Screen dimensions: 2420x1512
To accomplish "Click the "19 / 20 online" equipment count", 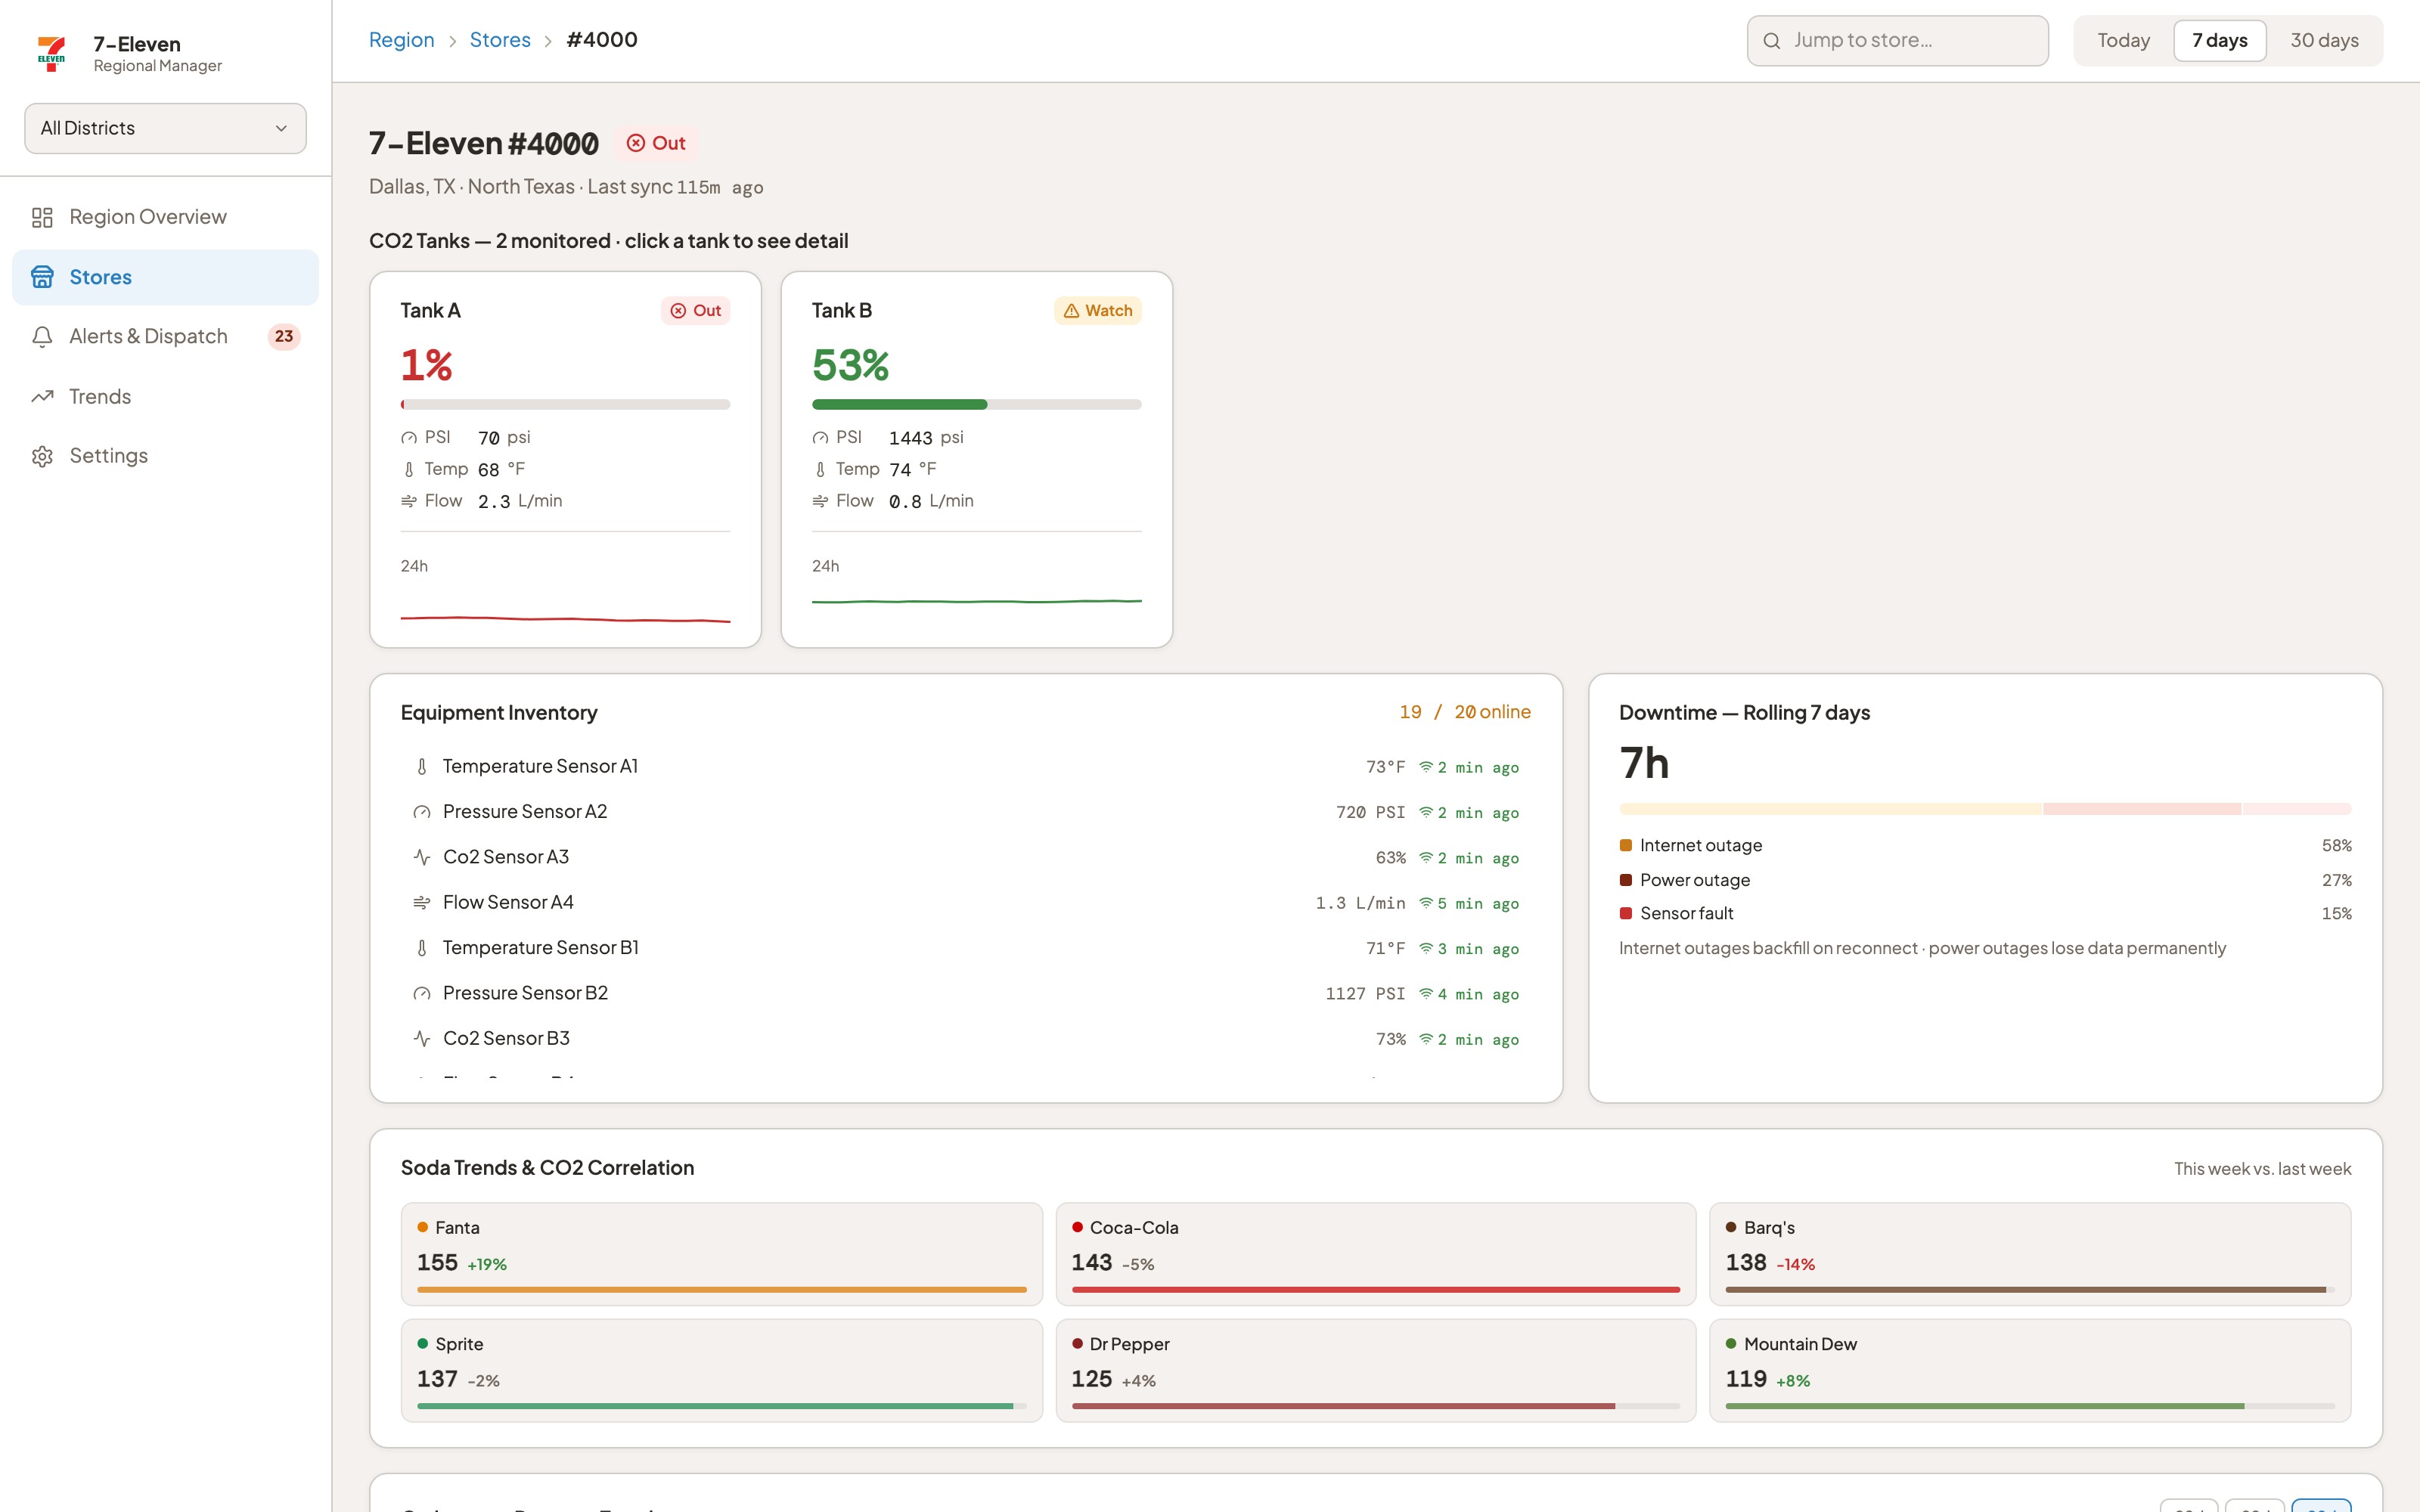I will click(1465, 712).
